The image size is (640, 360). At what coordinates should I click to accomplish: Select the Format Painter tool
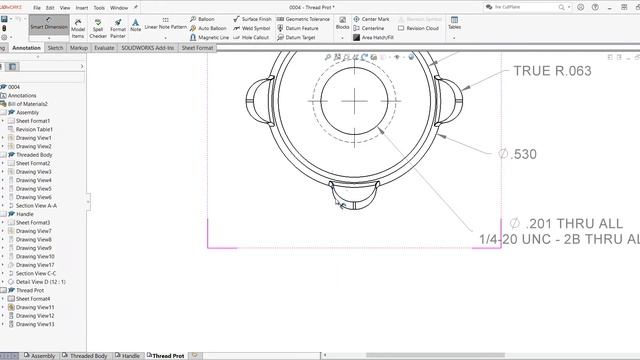coord(118,28)
